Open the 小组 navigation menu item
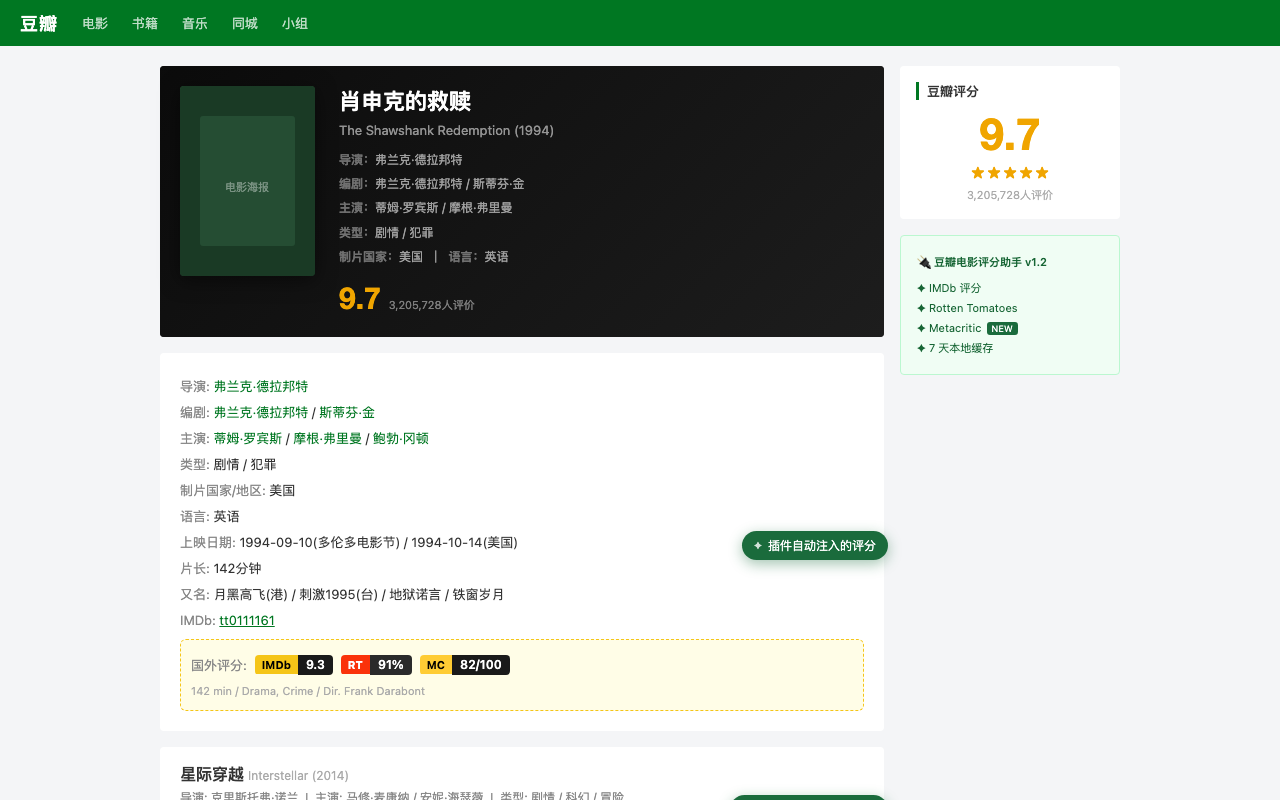1280x800 pixels. pos(295,23)
